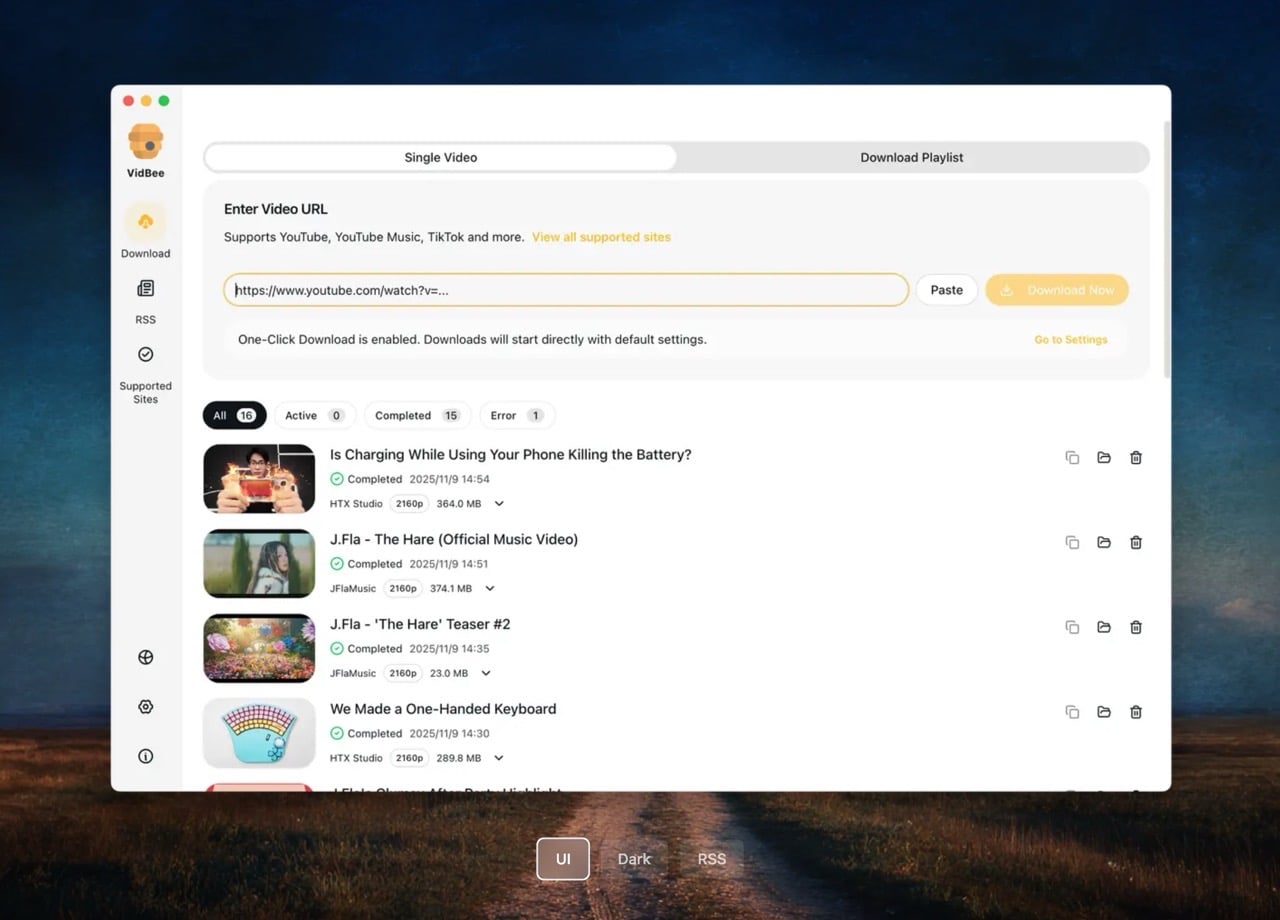Copy link of Charging Phone video
1280x920 pixels.
(x=1071, y=458)
